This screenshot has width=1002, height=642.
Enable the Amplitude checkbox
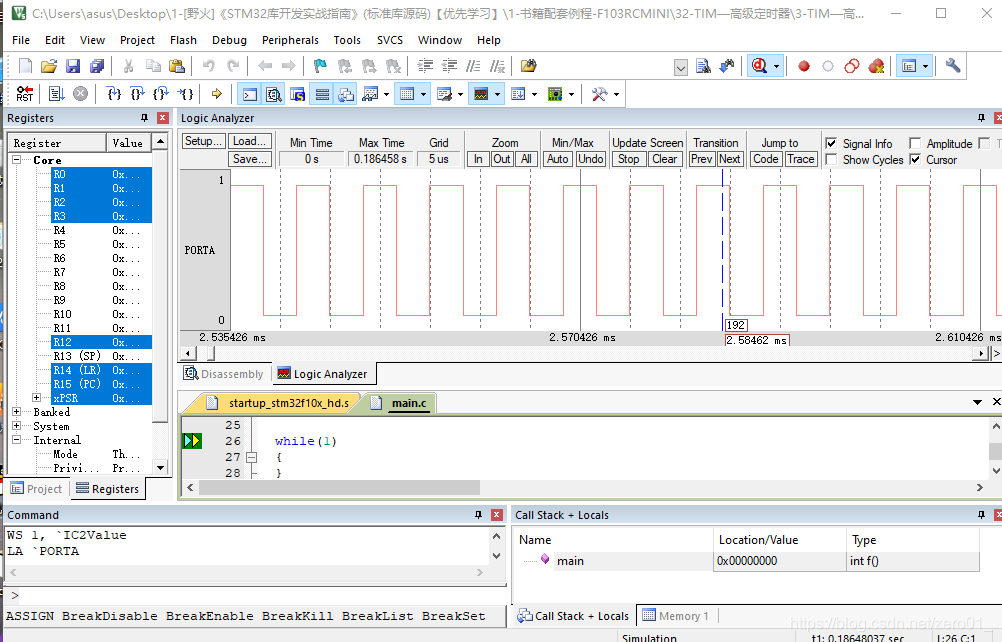915,143
